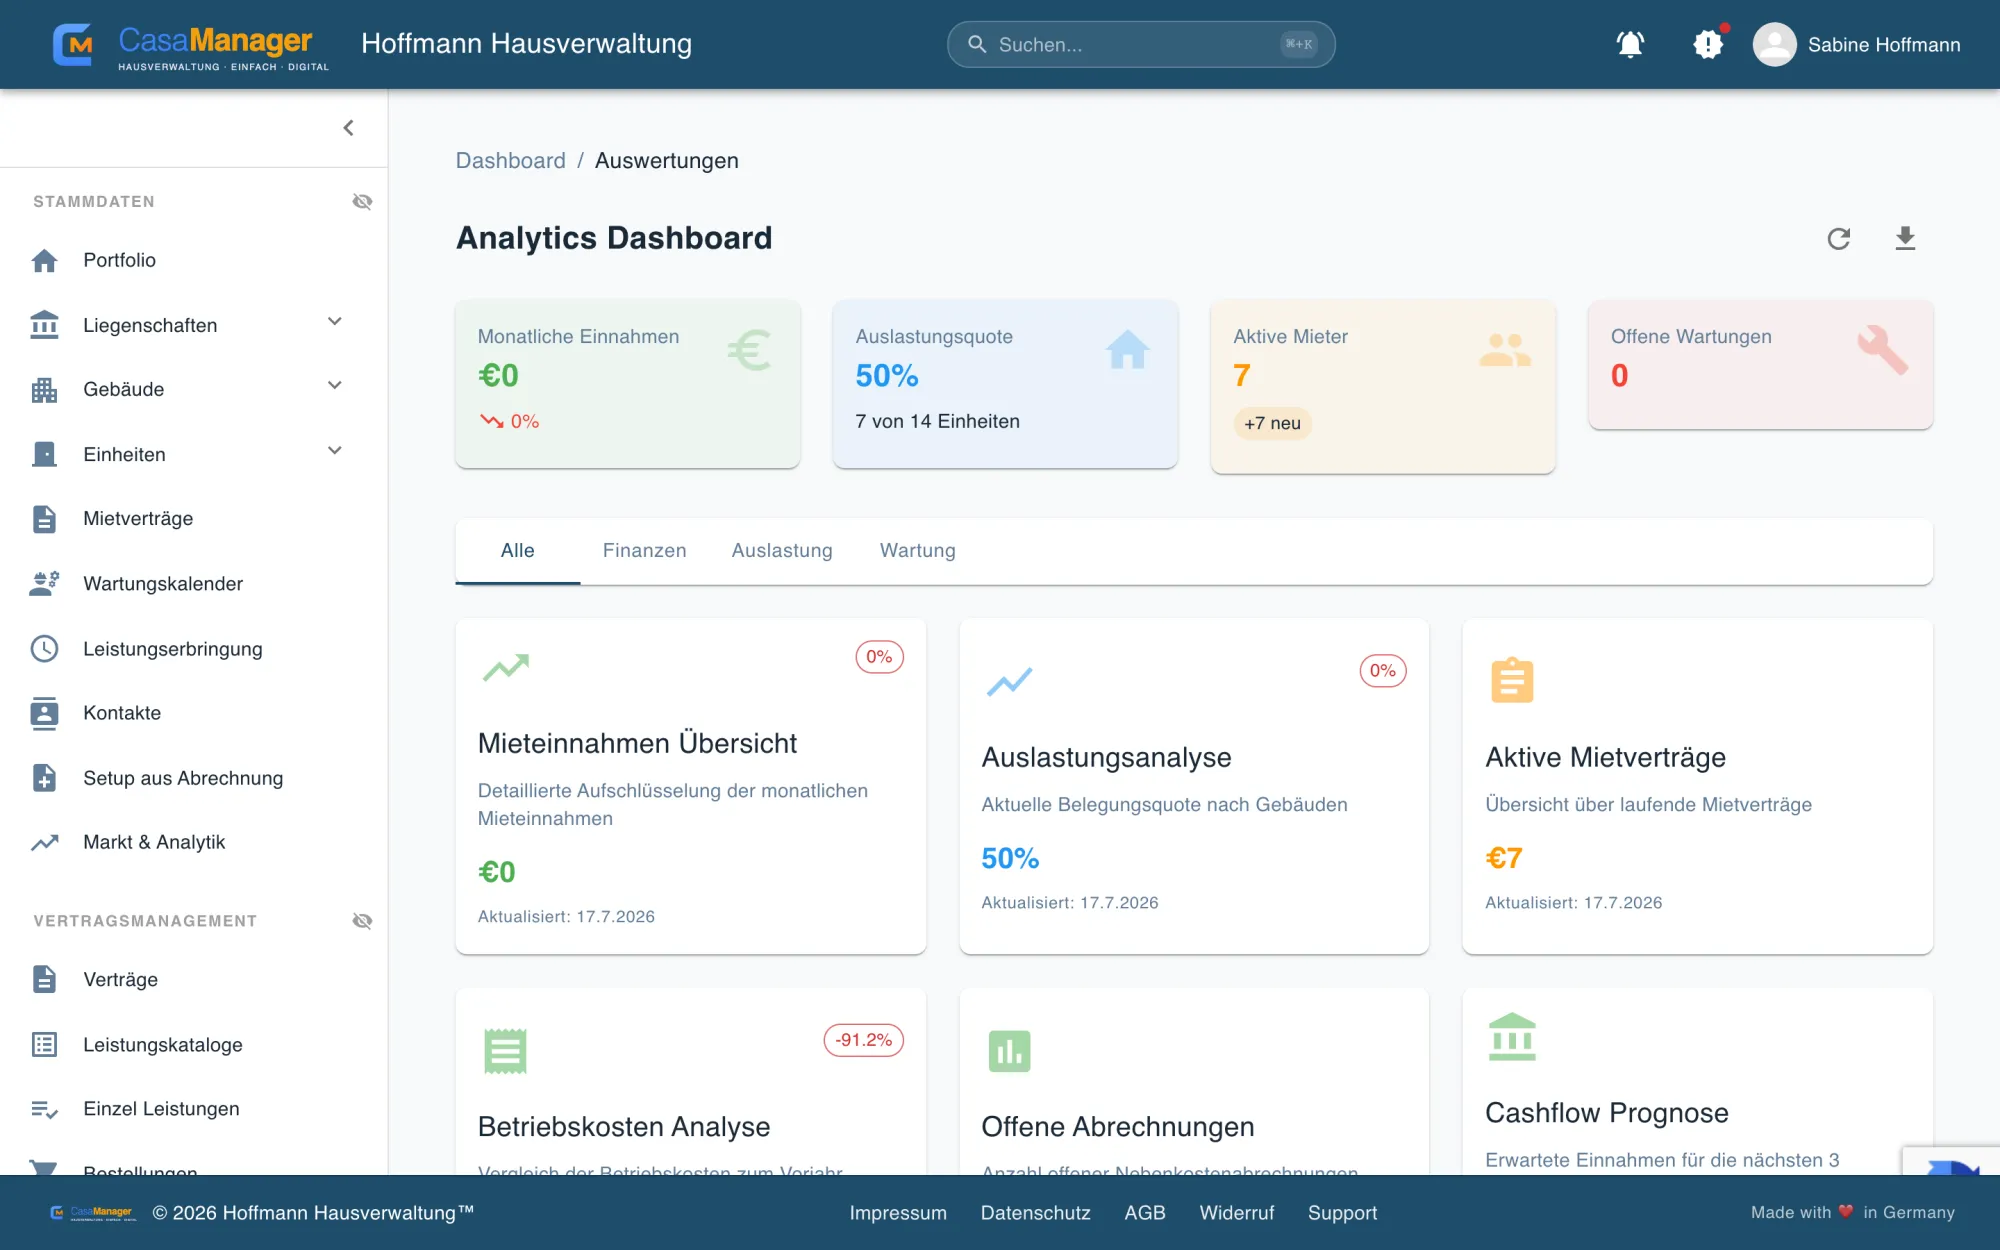
Task: Open Wartungskalender in the sidebar
Action: pos(194,584)
